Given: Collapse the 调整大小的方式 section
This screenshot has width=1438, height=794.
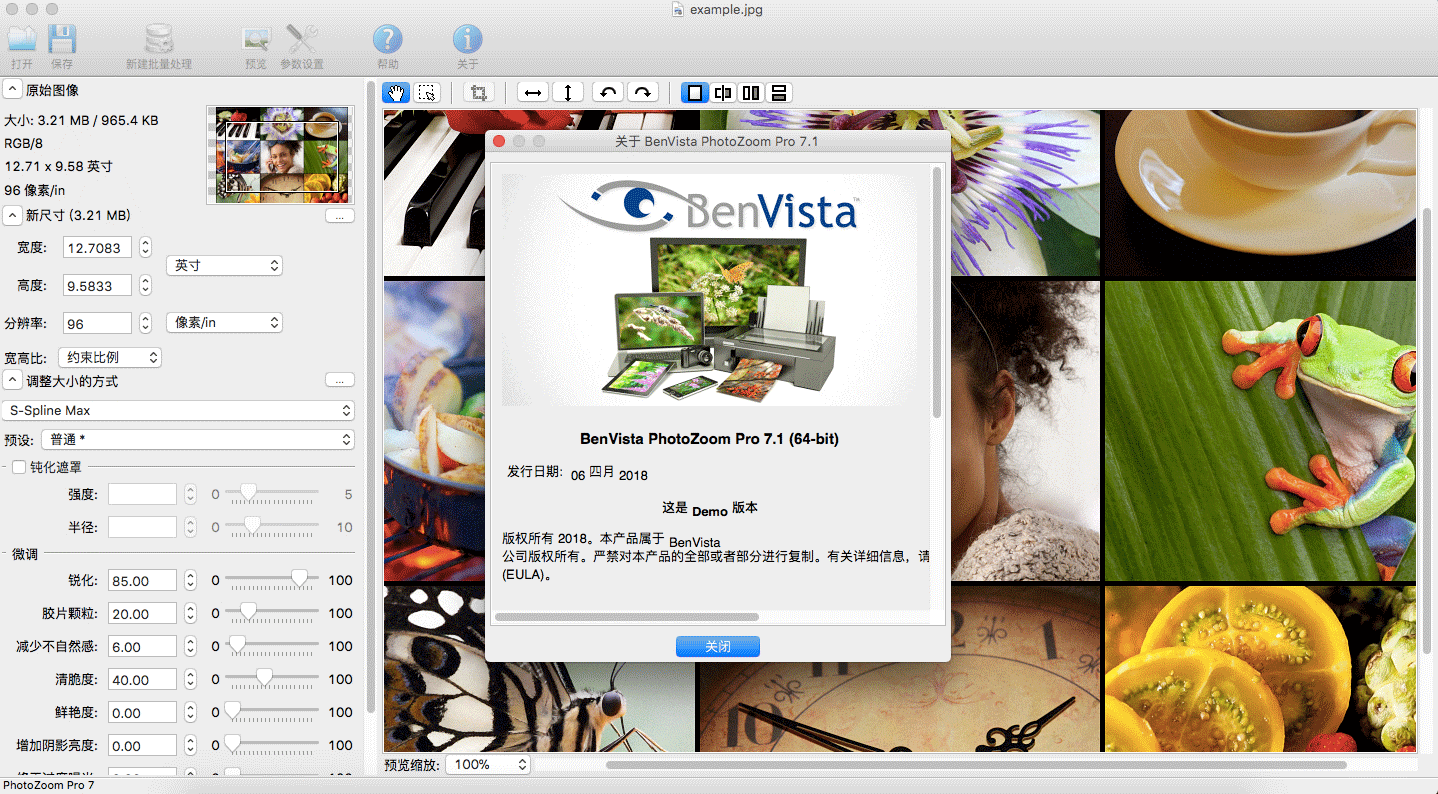Looking at the screenshot, I should coord(12,381).
